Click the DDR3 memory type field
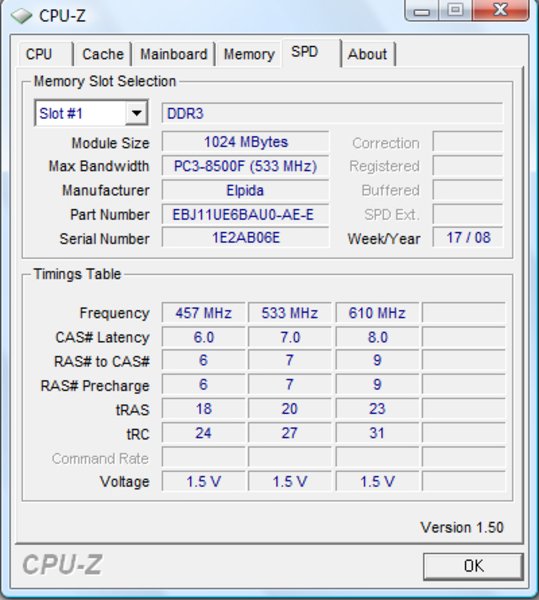Screen dimensions: 539x600 332,113
